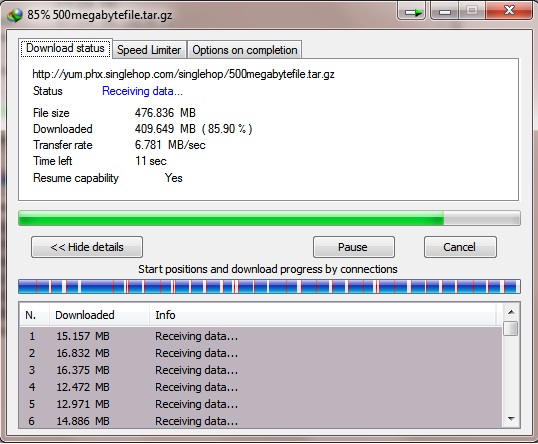Pause the download

(x=353, y=247)
